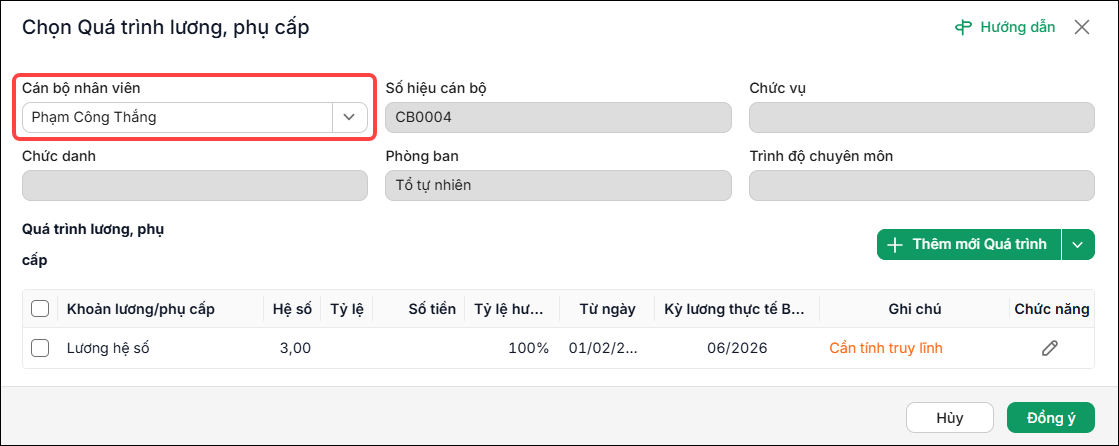Click the Hệ số column header
This screenshot has height=446, width=1119.
pos(293,309)
